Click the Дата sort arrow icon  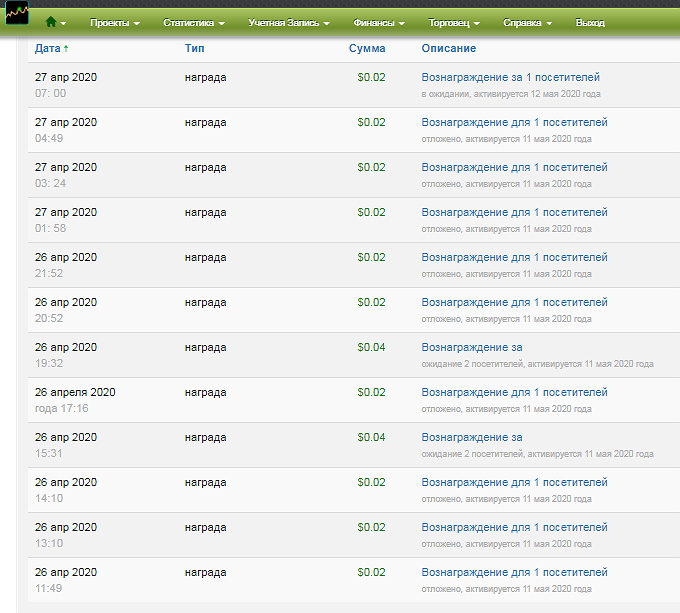(x=66, y=49)
